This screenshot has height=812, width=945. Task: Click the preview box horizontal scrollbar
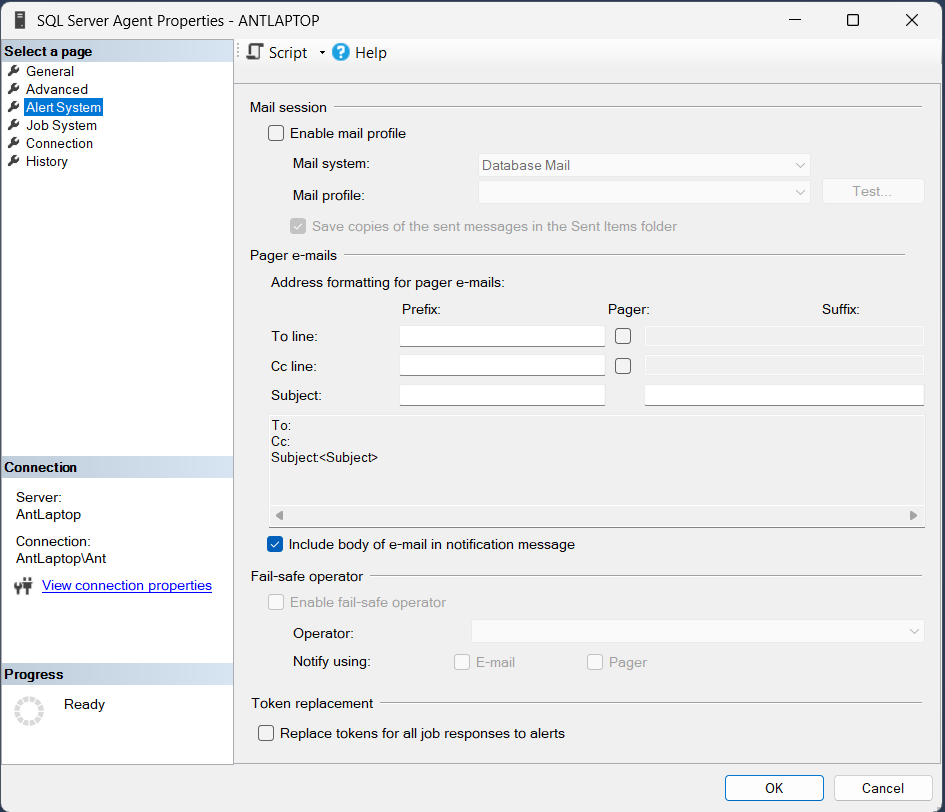[595, 516]
